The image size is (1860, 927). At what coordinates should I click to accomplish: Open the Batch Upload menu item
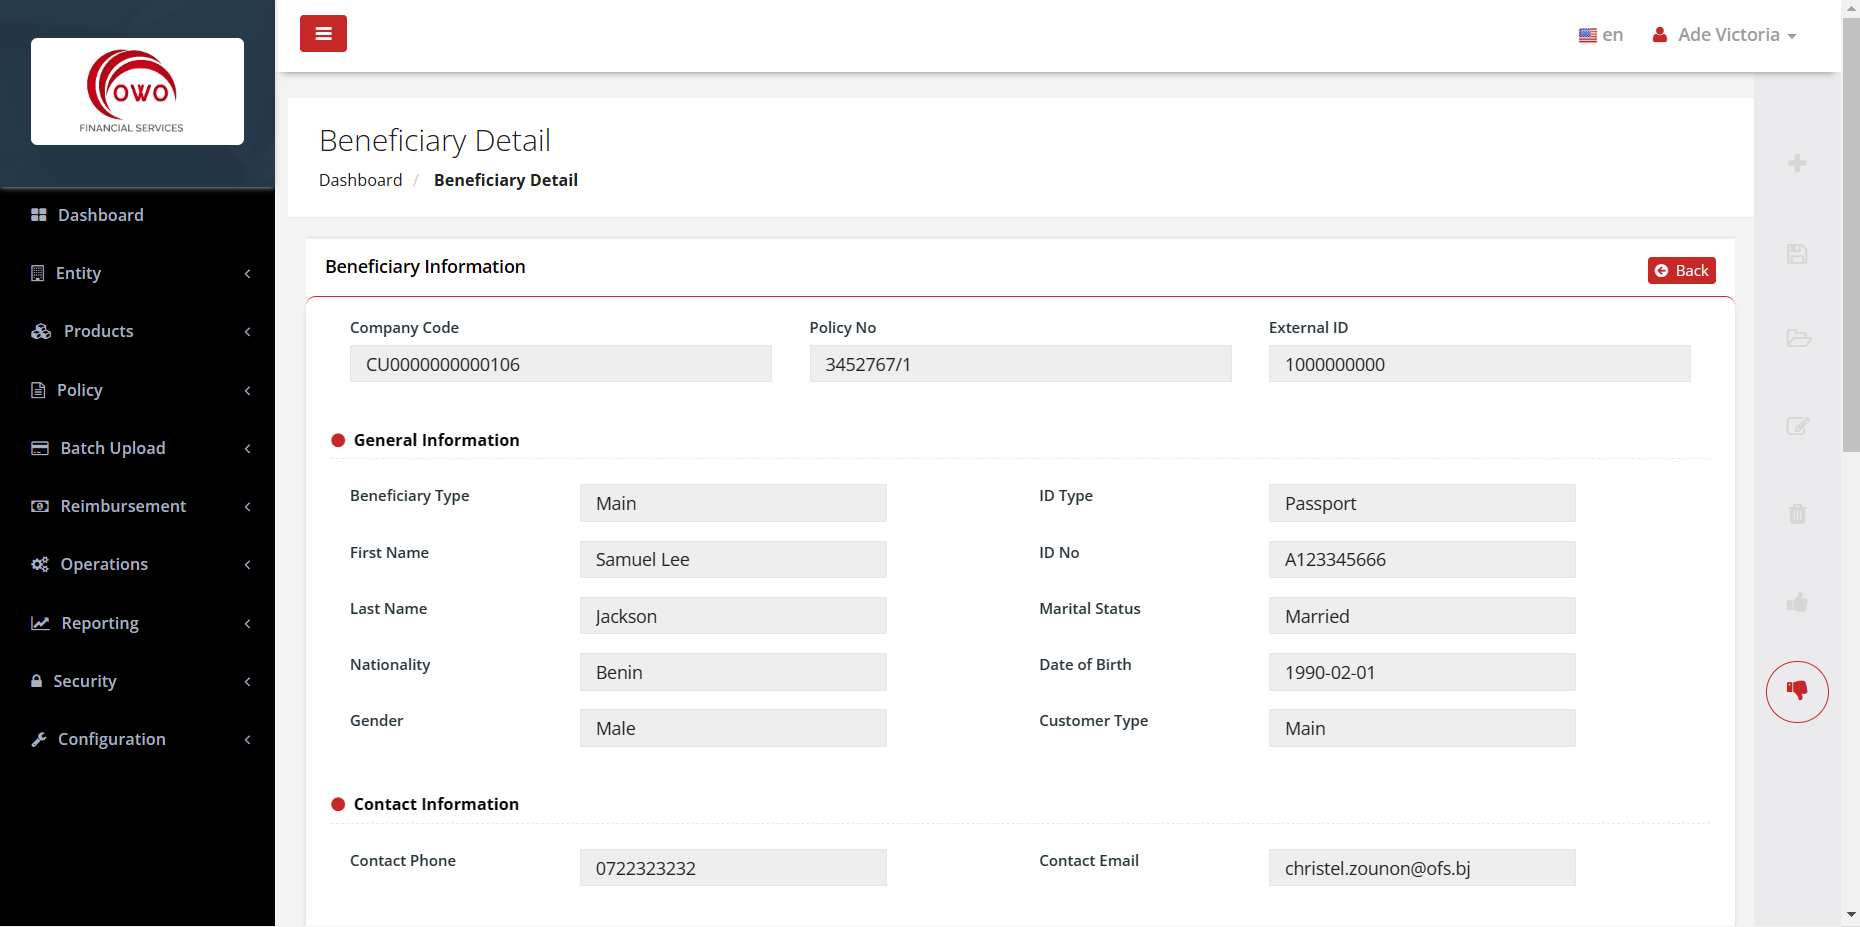coord(137,448)
